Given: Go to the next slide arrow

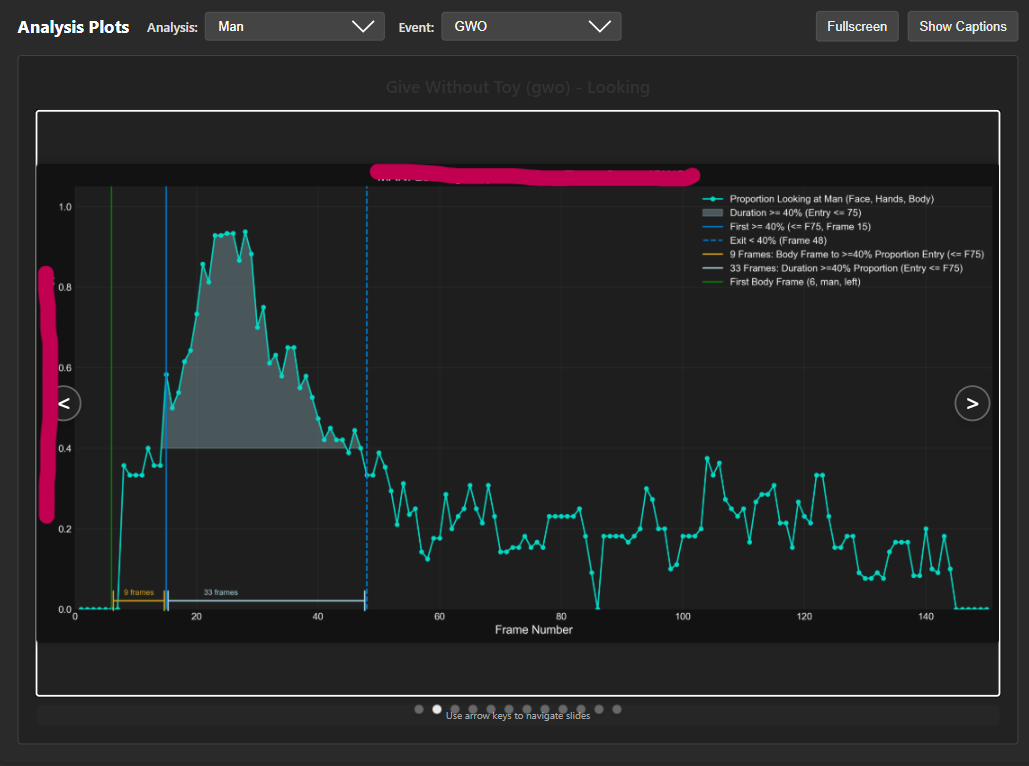Looking at the screenshot, I should click(x=972, y=403).
